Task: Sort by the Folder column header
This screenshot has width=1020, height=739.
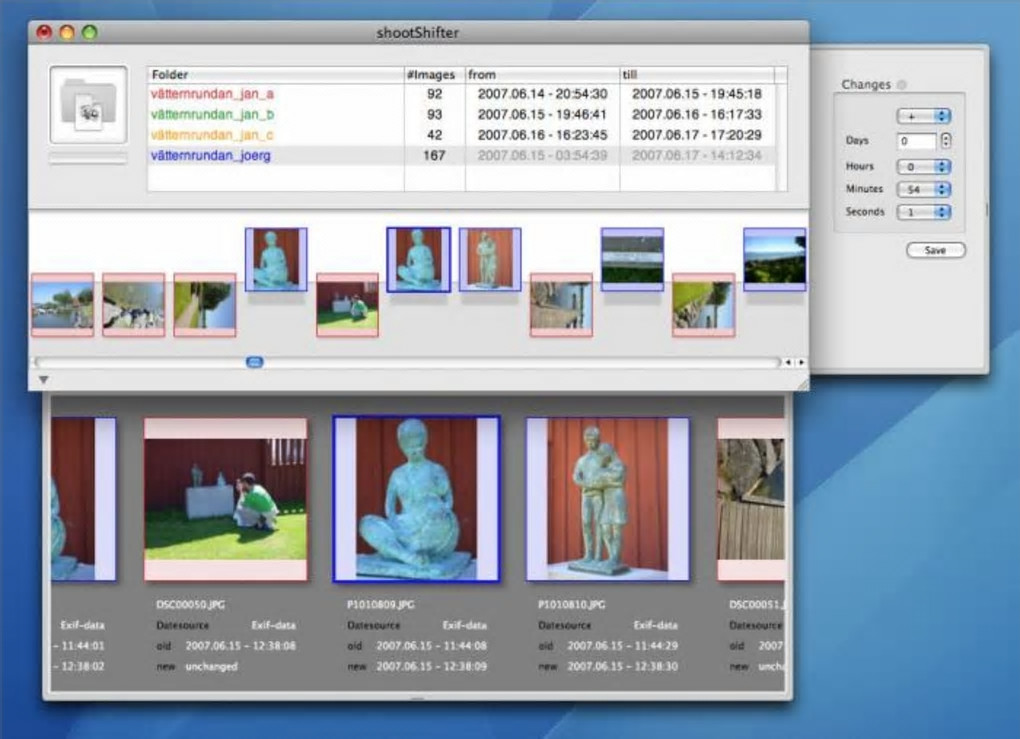Action: click(276, 74)
